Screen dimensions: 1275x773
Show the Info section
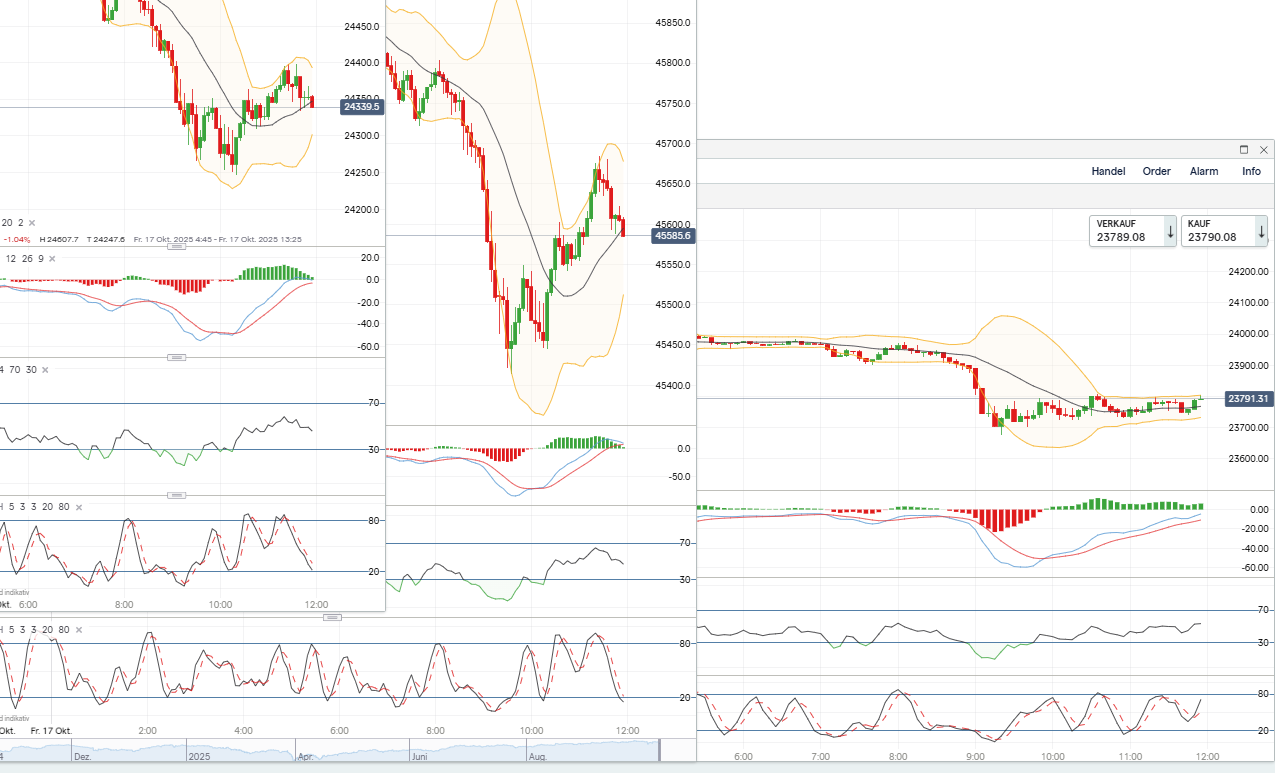1251,171
